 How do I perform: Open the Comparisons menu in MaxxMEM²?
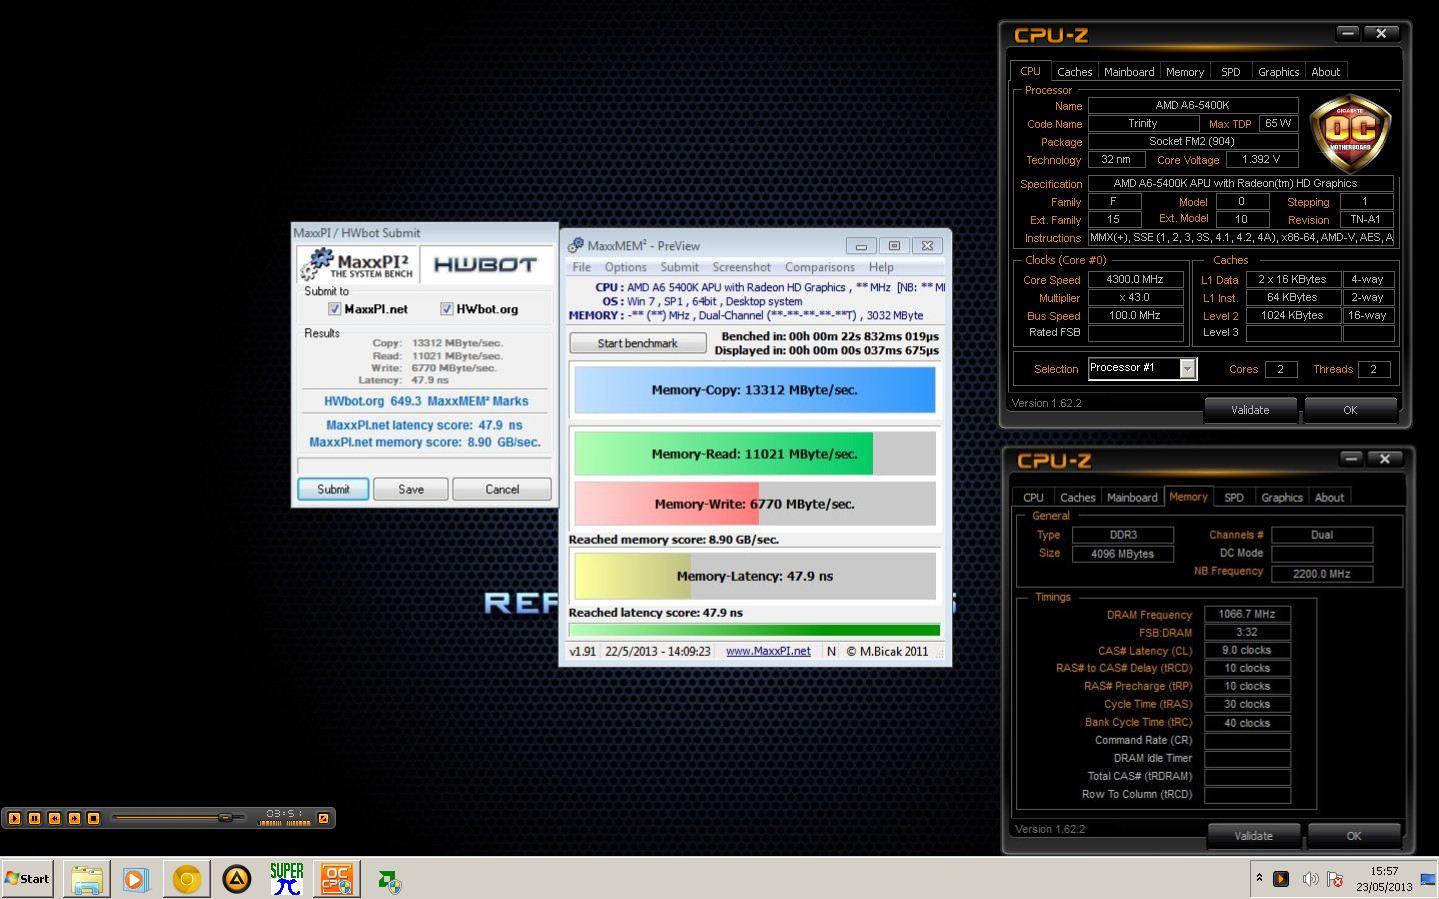pos(819,267)
